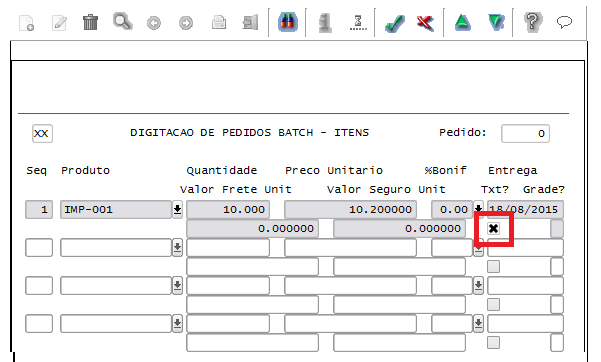Open product lookup arrow next to IMP-001
601x362 pixels.
177,210
